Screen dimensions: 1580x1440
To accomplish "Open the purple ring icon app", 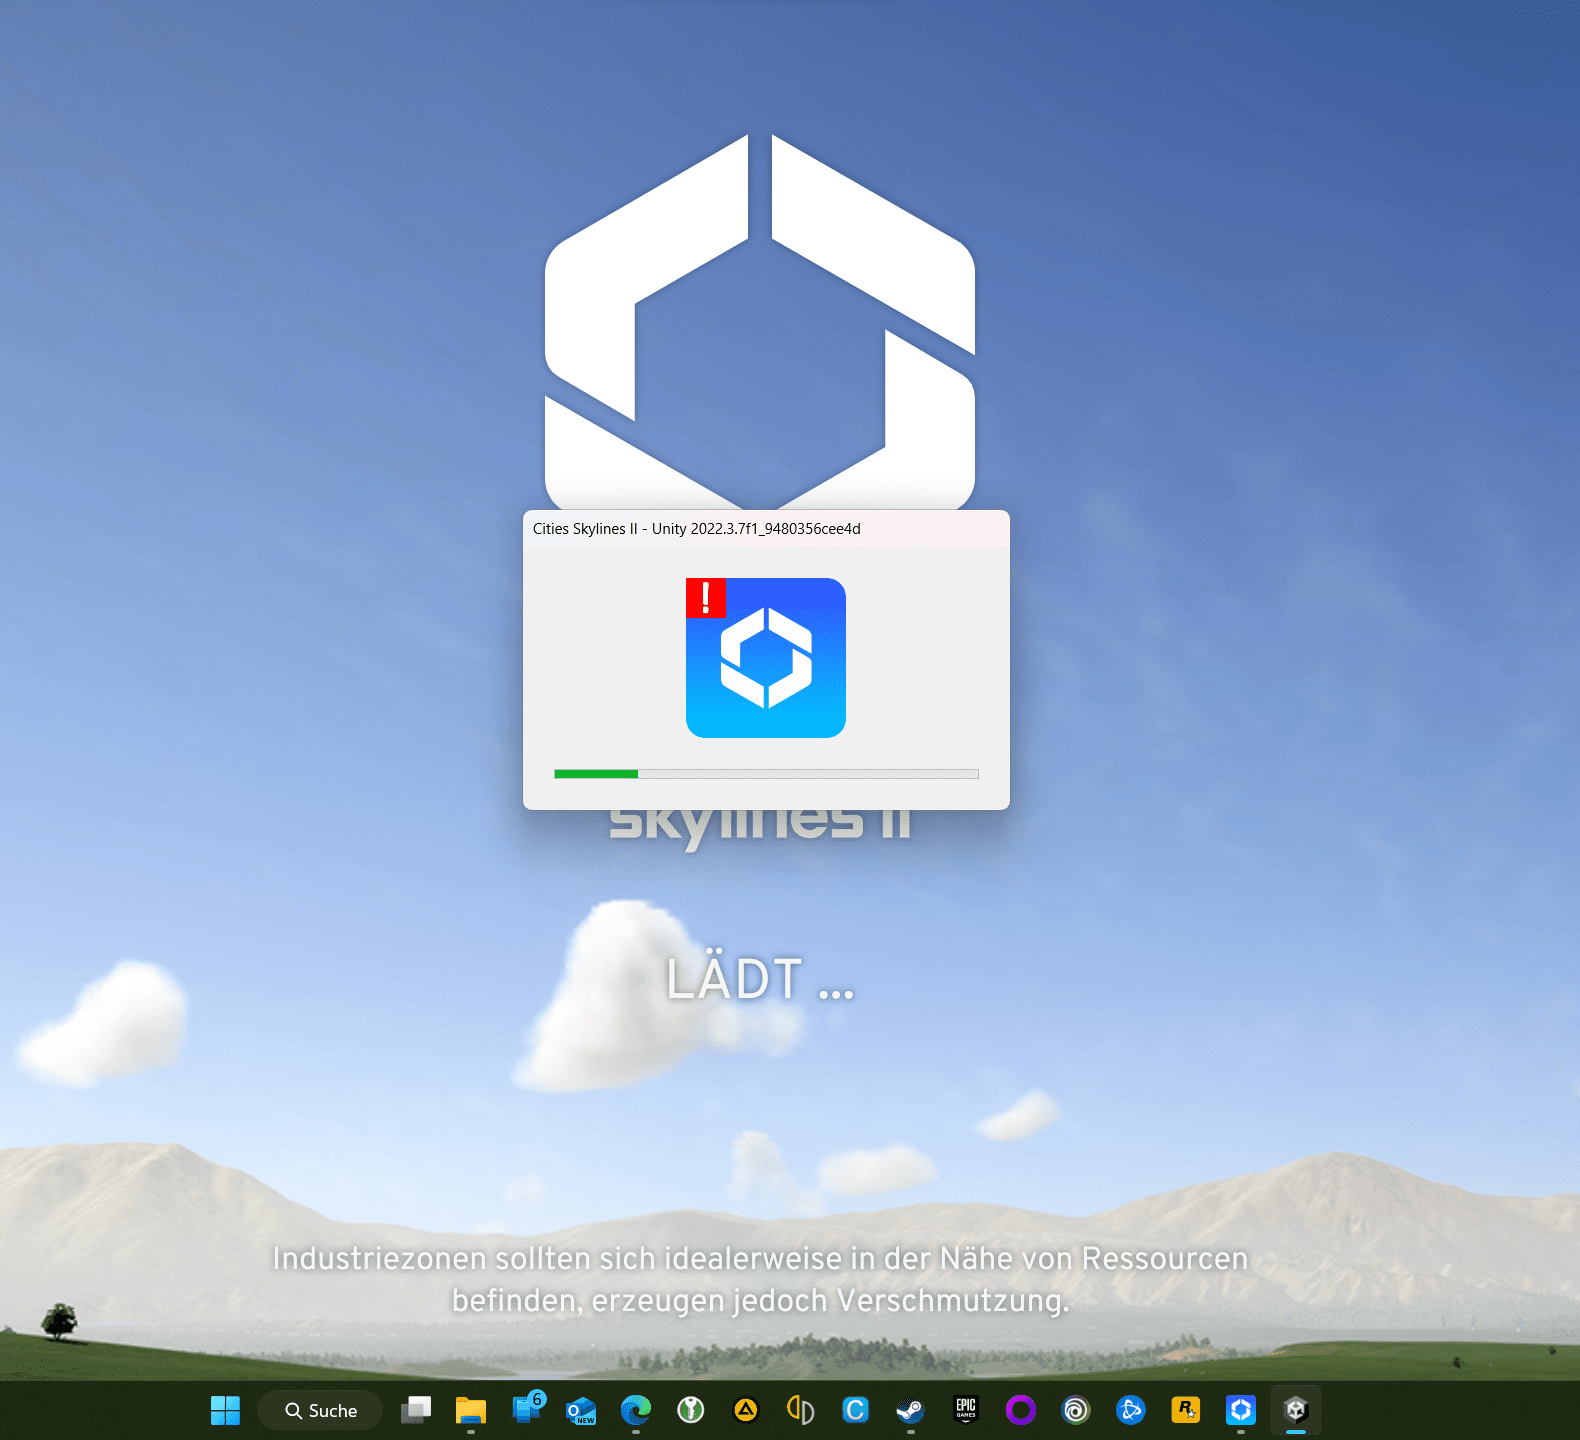I will point(1021,1410).
